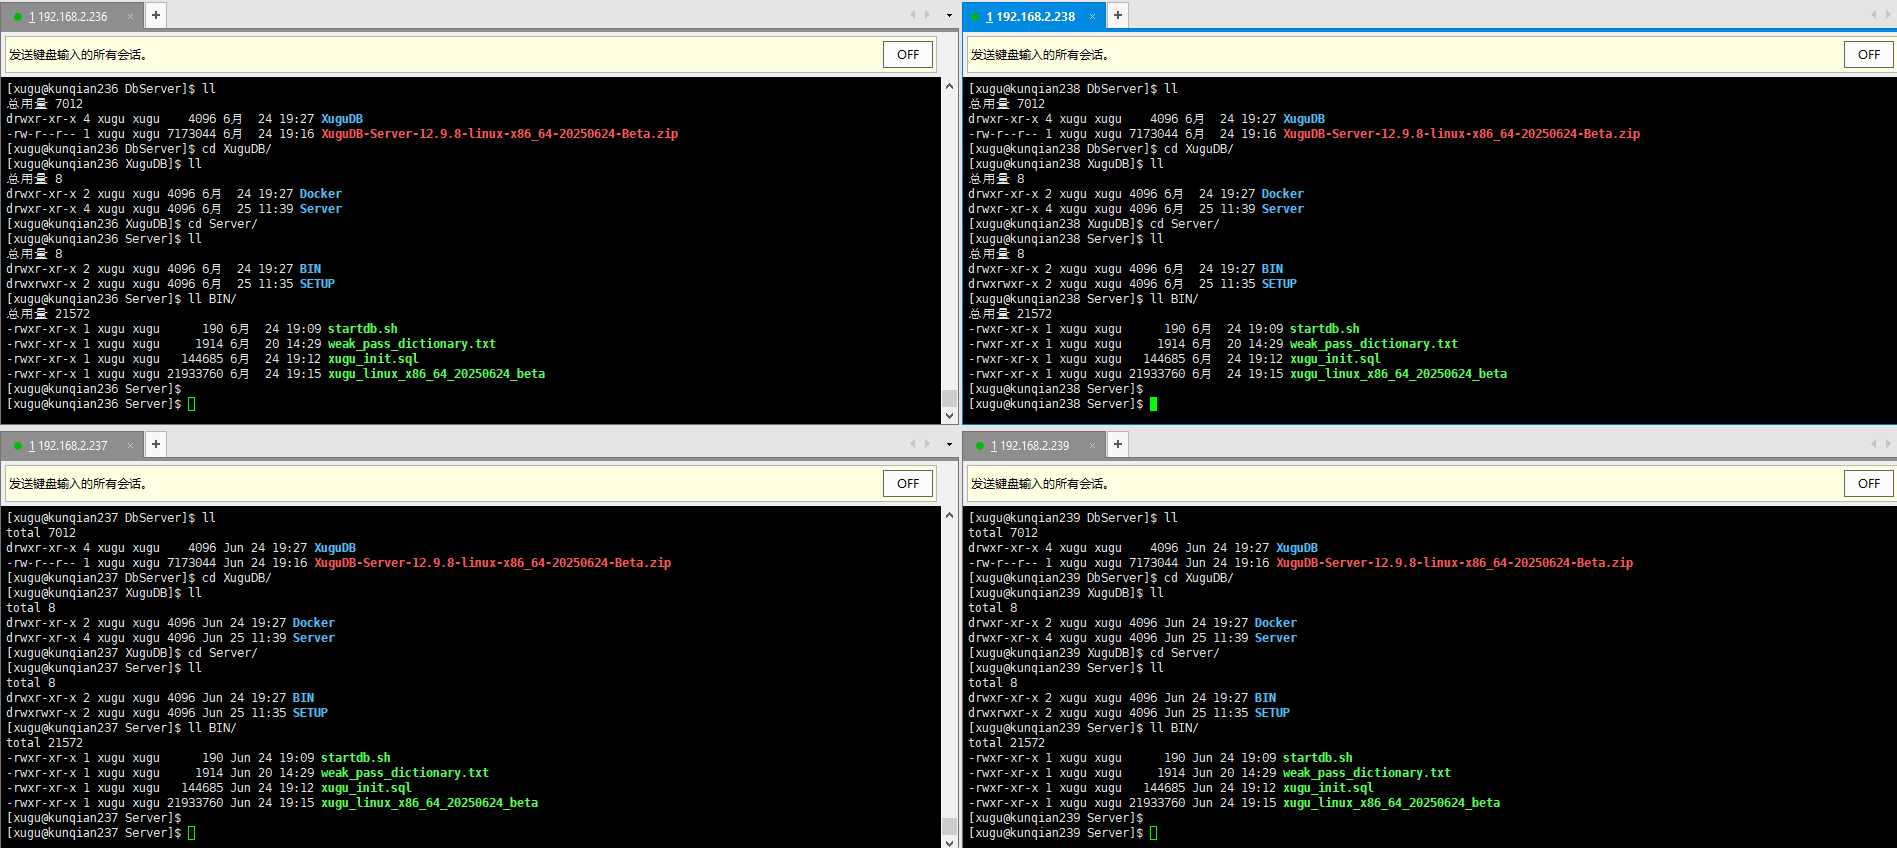Click scroll-down arrow in kunqian236 terminal
This screenshot has height=848, width=1897.
(x=949, y=415)
